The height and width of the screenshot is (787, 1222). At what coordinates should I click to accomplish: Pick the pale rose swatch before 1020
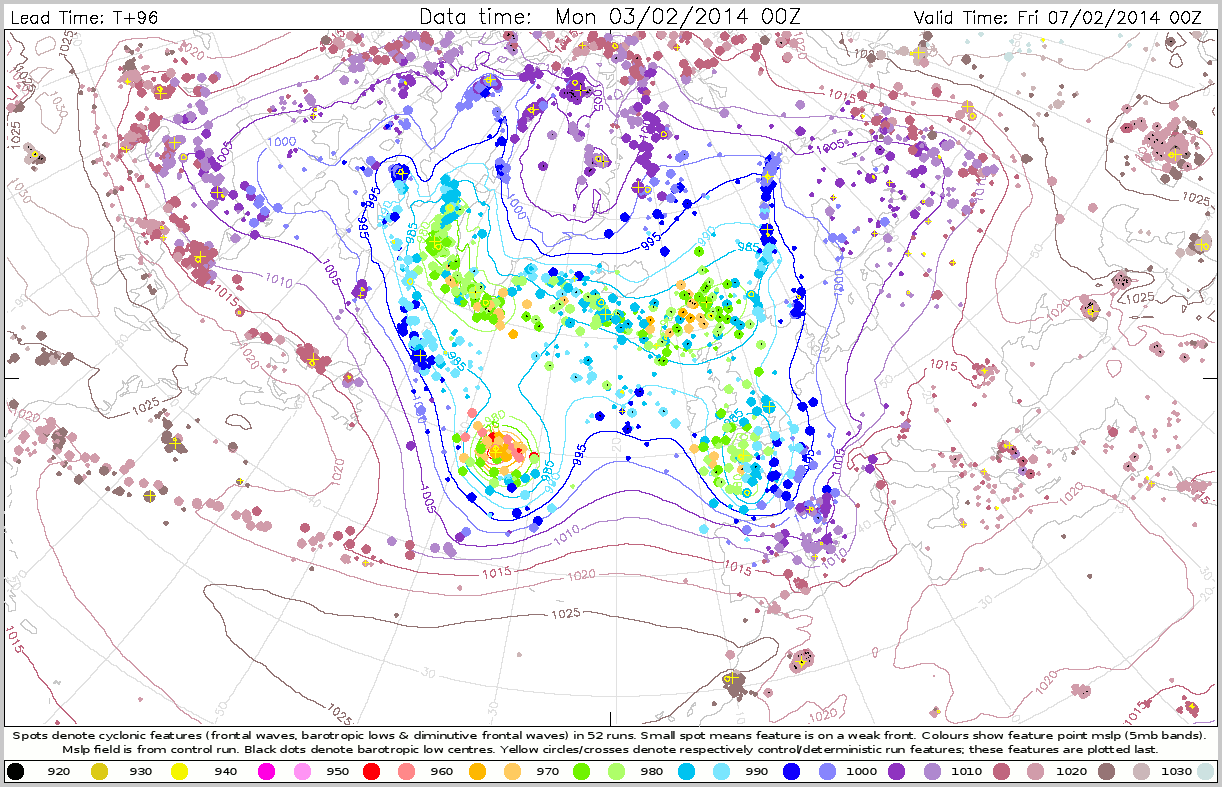tap(1035, 771)
